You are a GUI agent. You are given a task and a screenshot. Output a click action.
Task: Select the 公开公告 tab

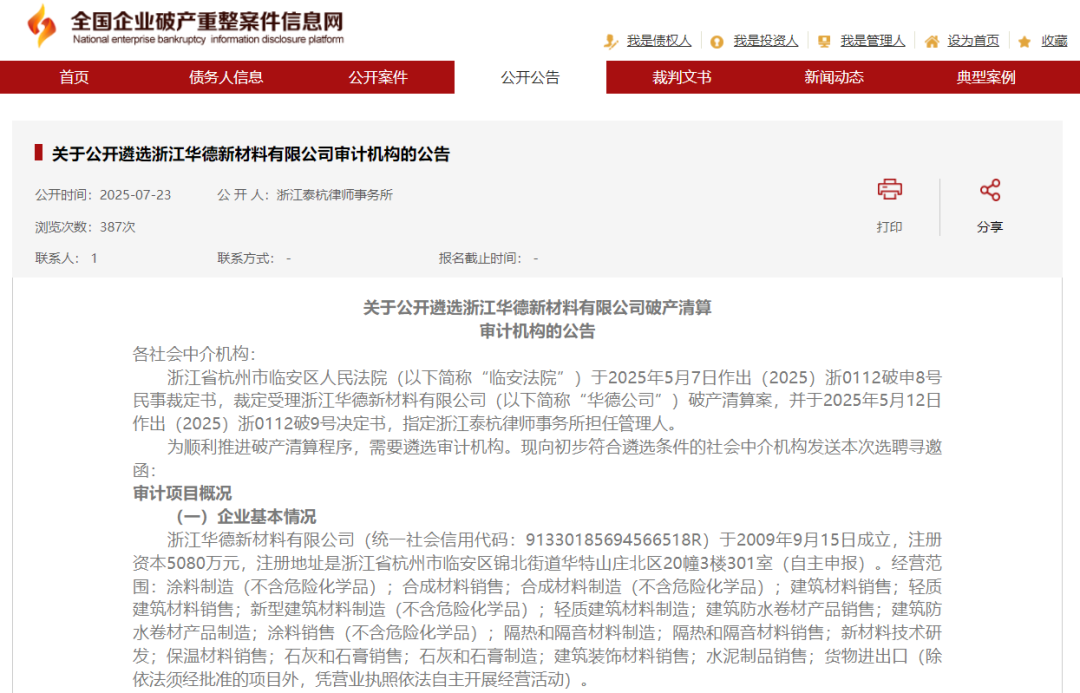pos(530,77)
